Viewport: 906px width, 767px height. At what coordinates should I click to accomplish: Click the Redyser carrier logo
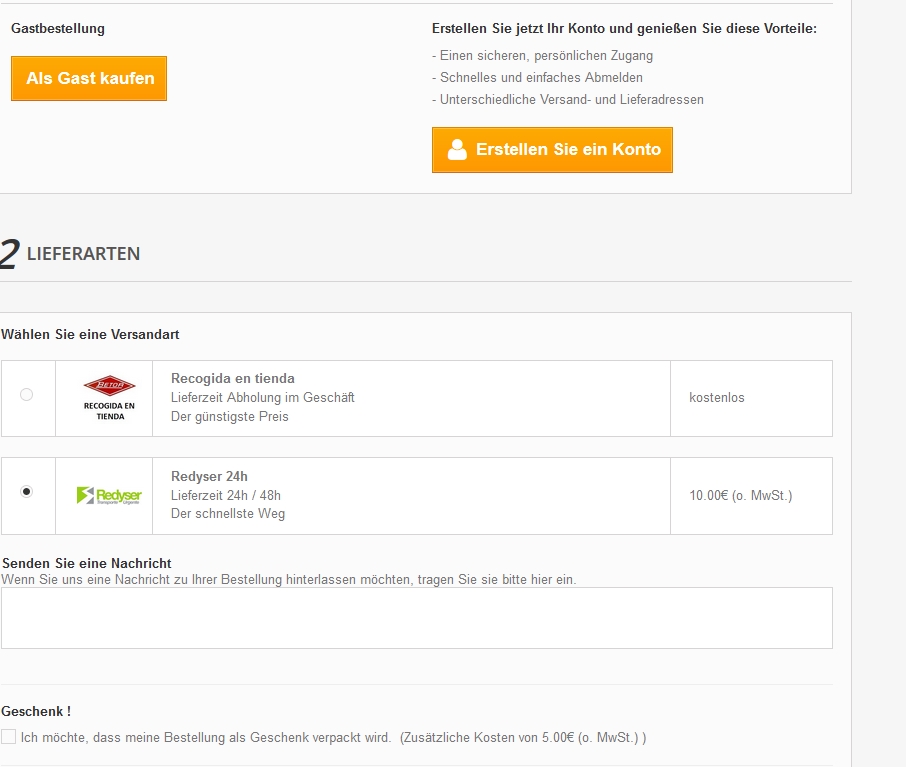pyautogui.click(x=109, y=495)
